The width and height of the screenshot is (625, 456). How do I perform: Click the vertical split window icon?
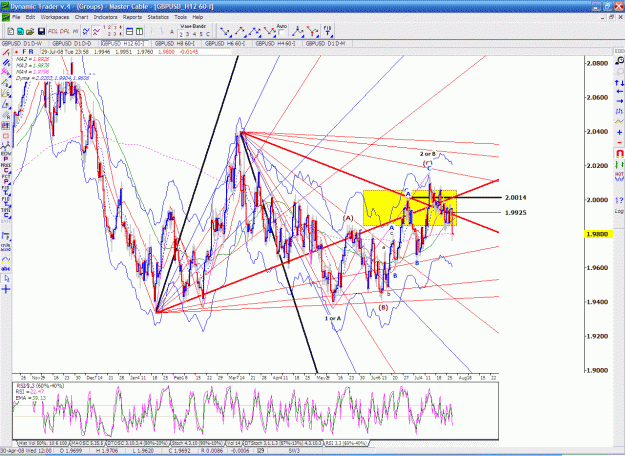point(139,31)
